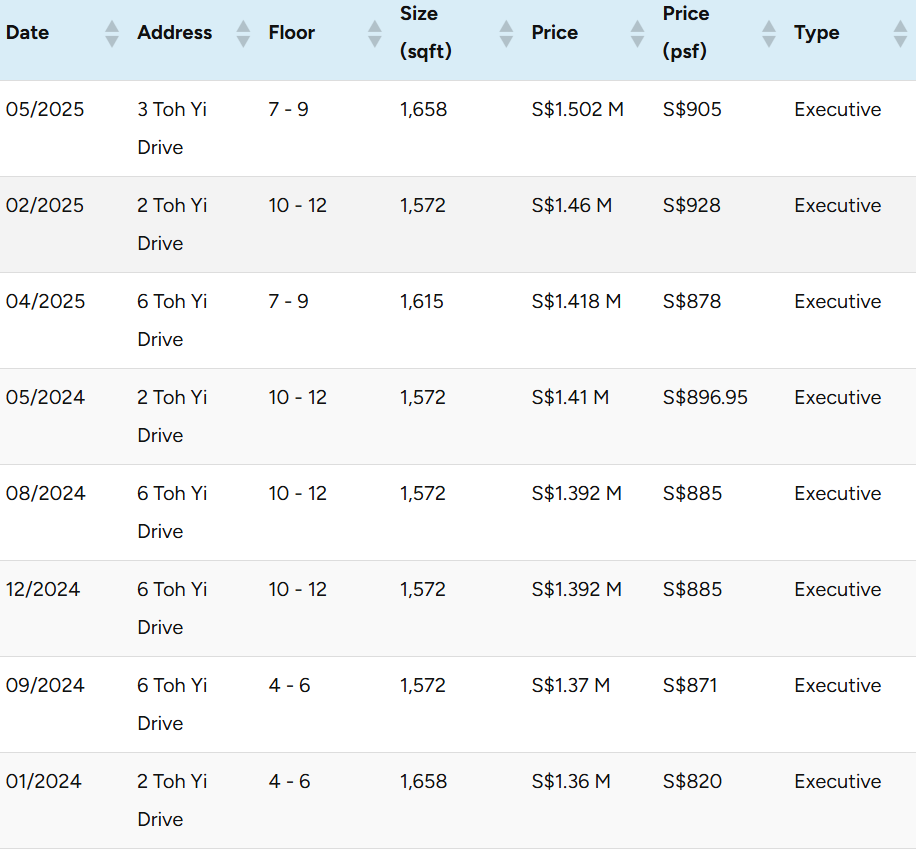The image size is (916, 849).
Task: Click sort arrows right of Price header
Action: 637,33
